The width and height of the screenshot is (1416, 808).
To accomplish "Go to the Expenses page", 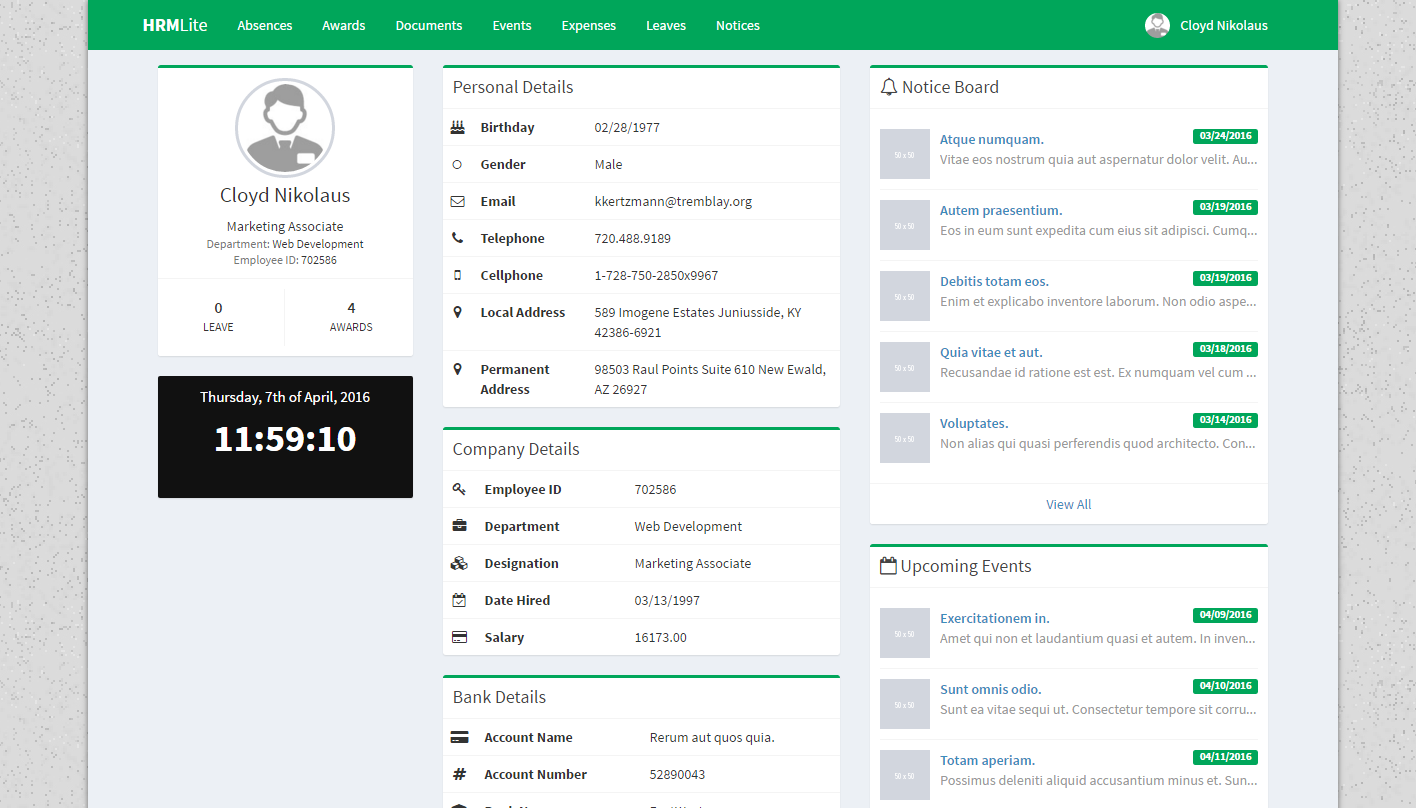I will click(589, 25).
